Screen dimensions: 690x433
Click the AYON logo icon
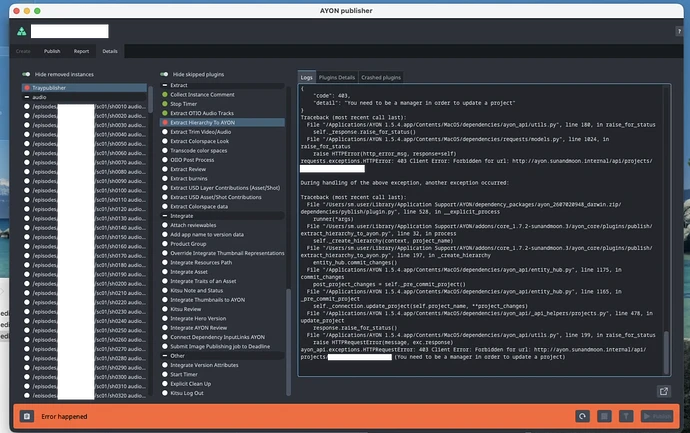22,31
